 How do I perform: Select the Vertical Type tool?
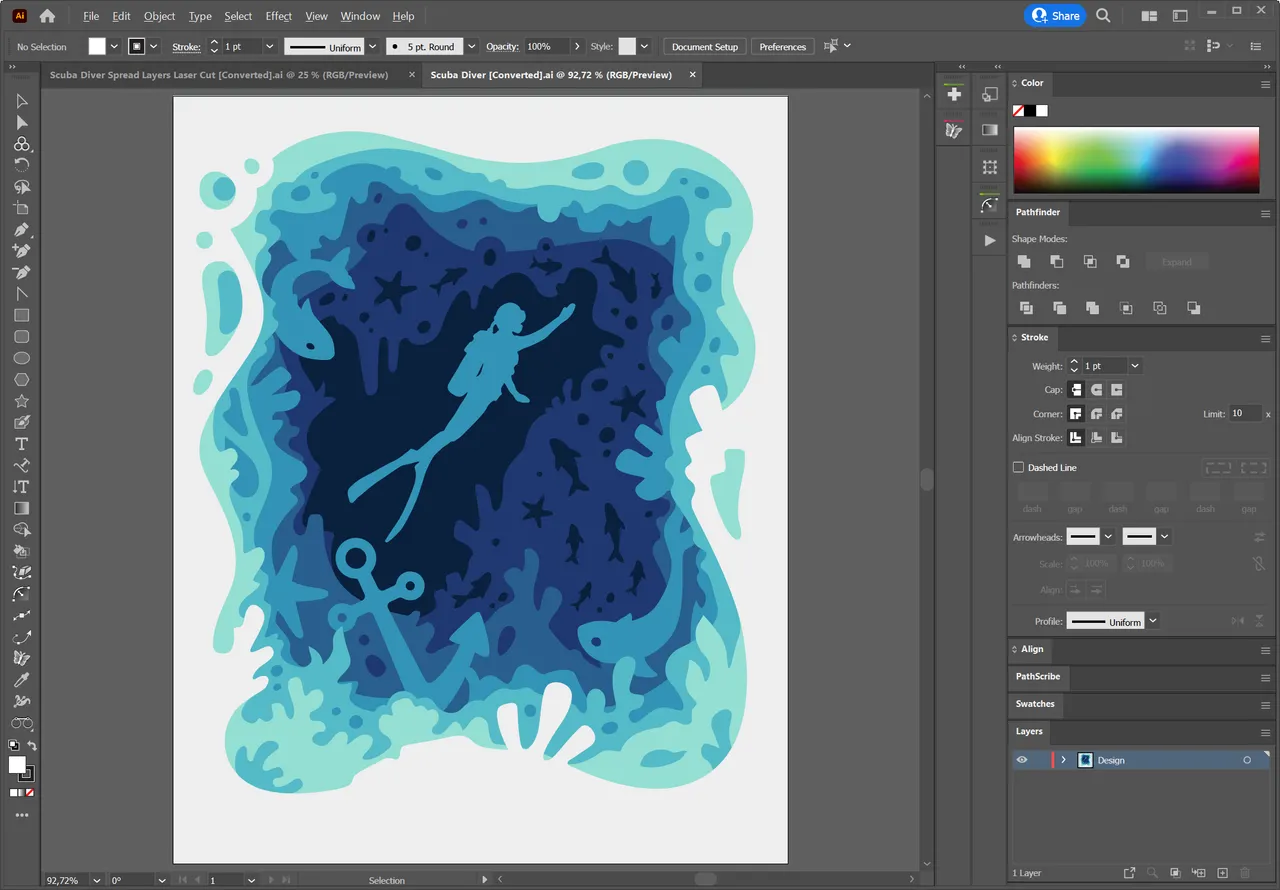point(22,487)
